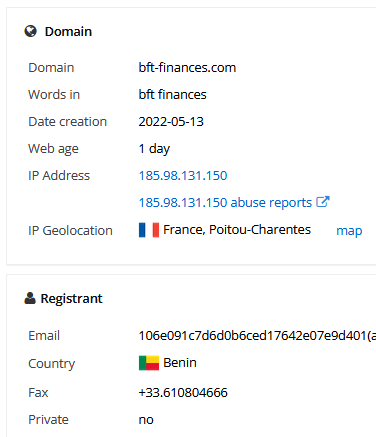
Task: Click the globe icon beside Domain heading
Action: (x=31, y=31)
